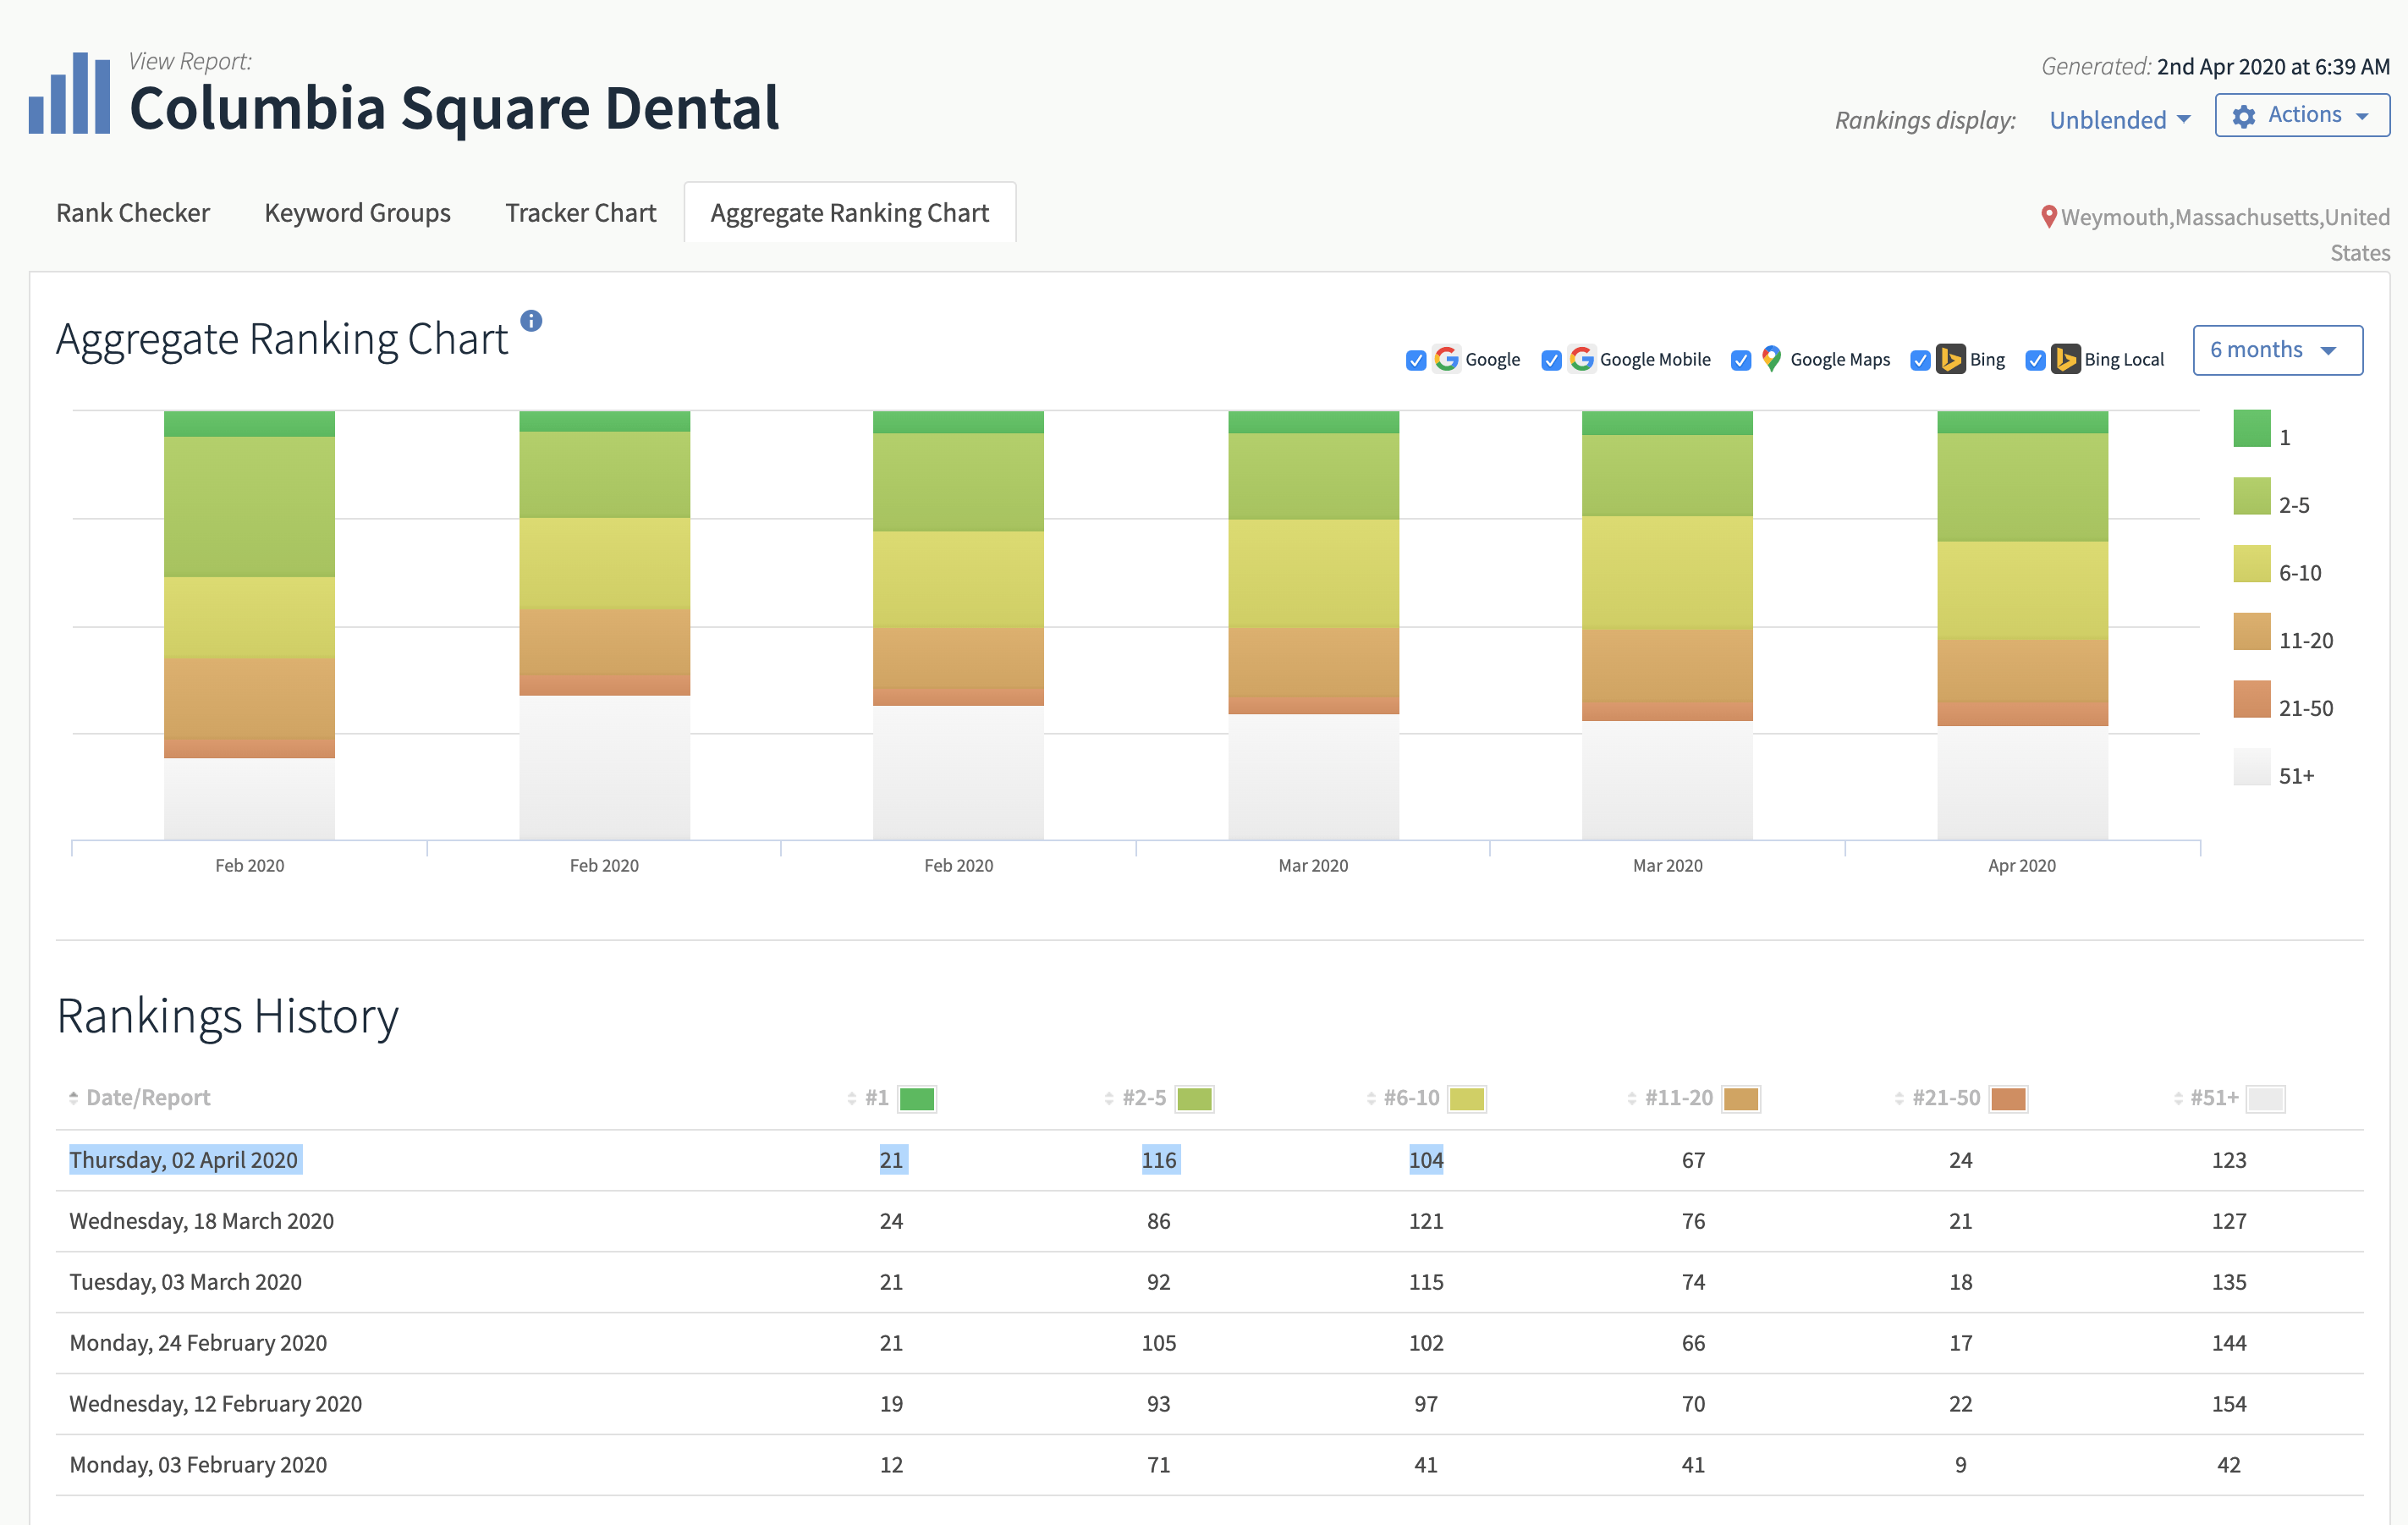This screenshot has width=2408, height=1525.
Task: Click the Apr 2020 stacked bar
Action: [x=2021, y=625]
